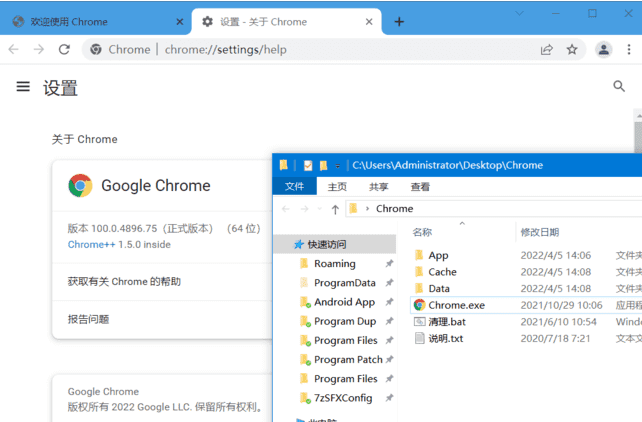The image size is (642, 422).
Task: Sort files by 名称 column header
Action: (423, 232)
